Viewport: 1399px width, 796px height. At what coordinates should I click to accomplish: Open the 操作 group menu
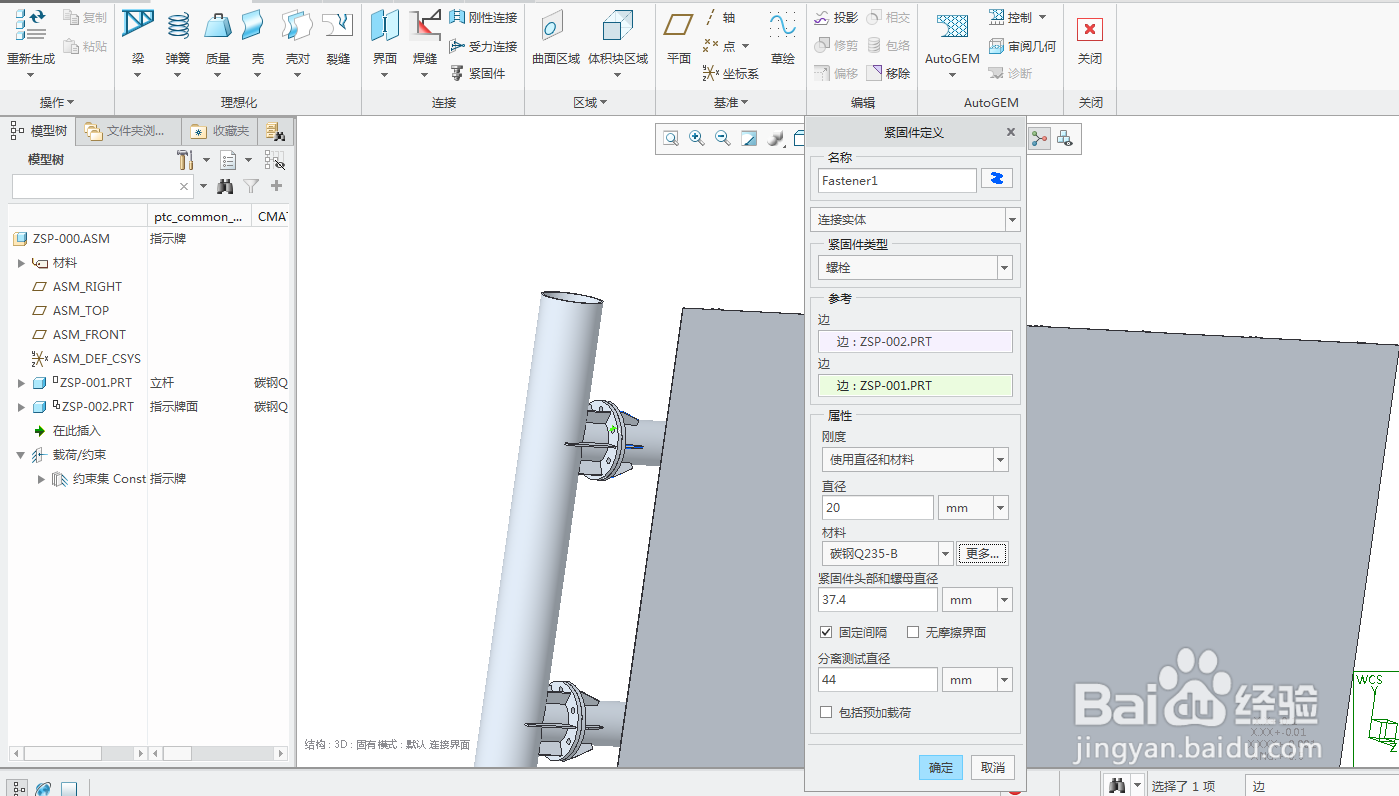point(57,102)
